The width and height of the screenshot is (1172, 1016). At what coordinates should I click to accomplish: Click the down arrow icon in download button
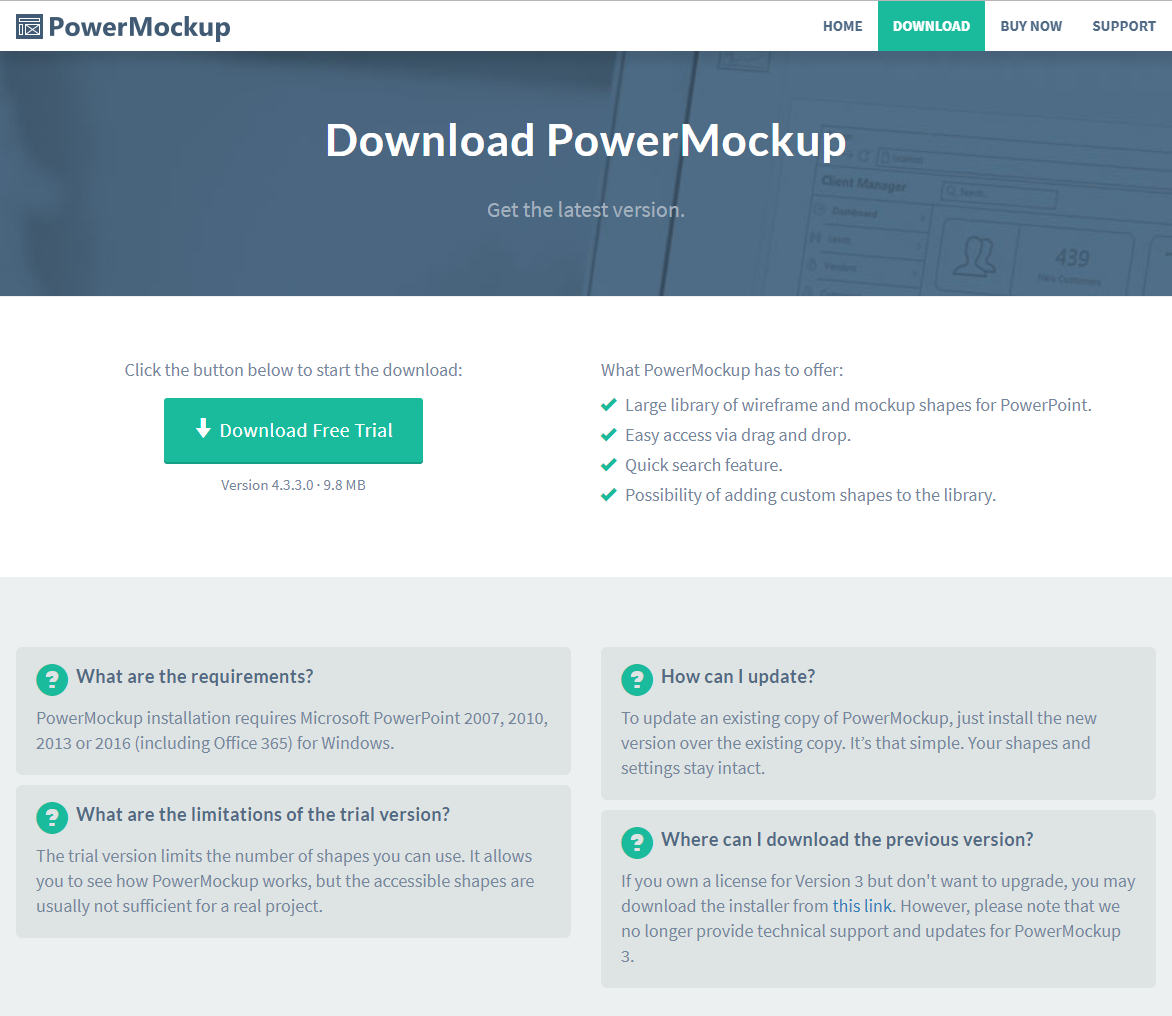click(x=203, y=428)
